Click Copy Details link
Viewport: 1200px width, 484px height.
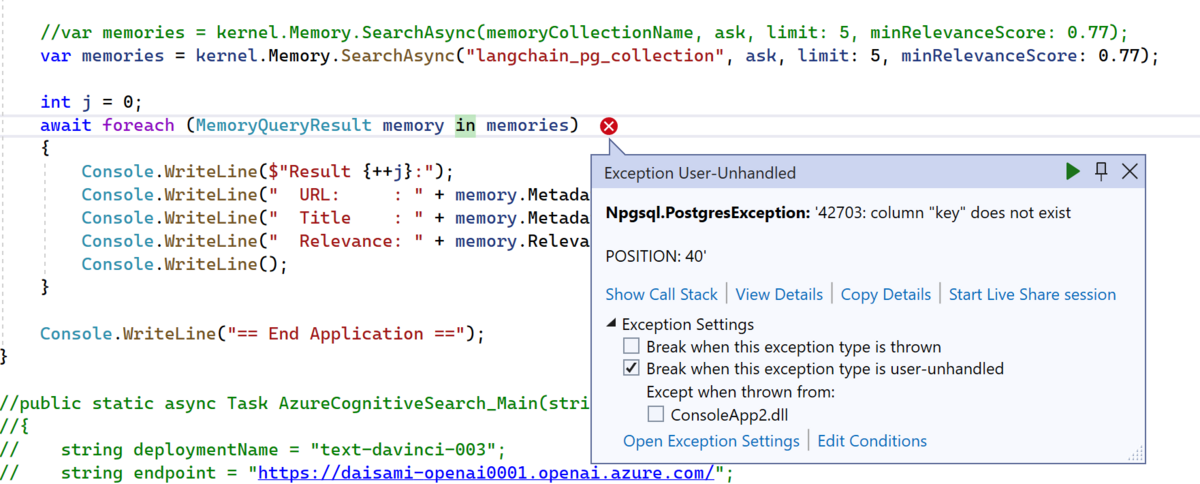pos(886,294)
